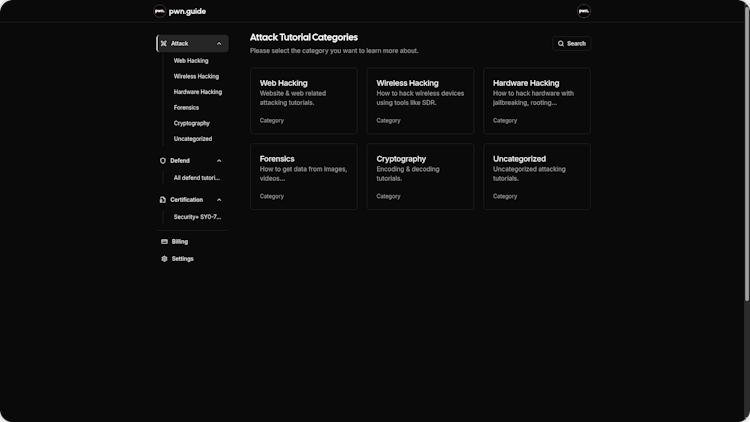Click the Billing card icon
750x422 pixels.
(164, 242)
